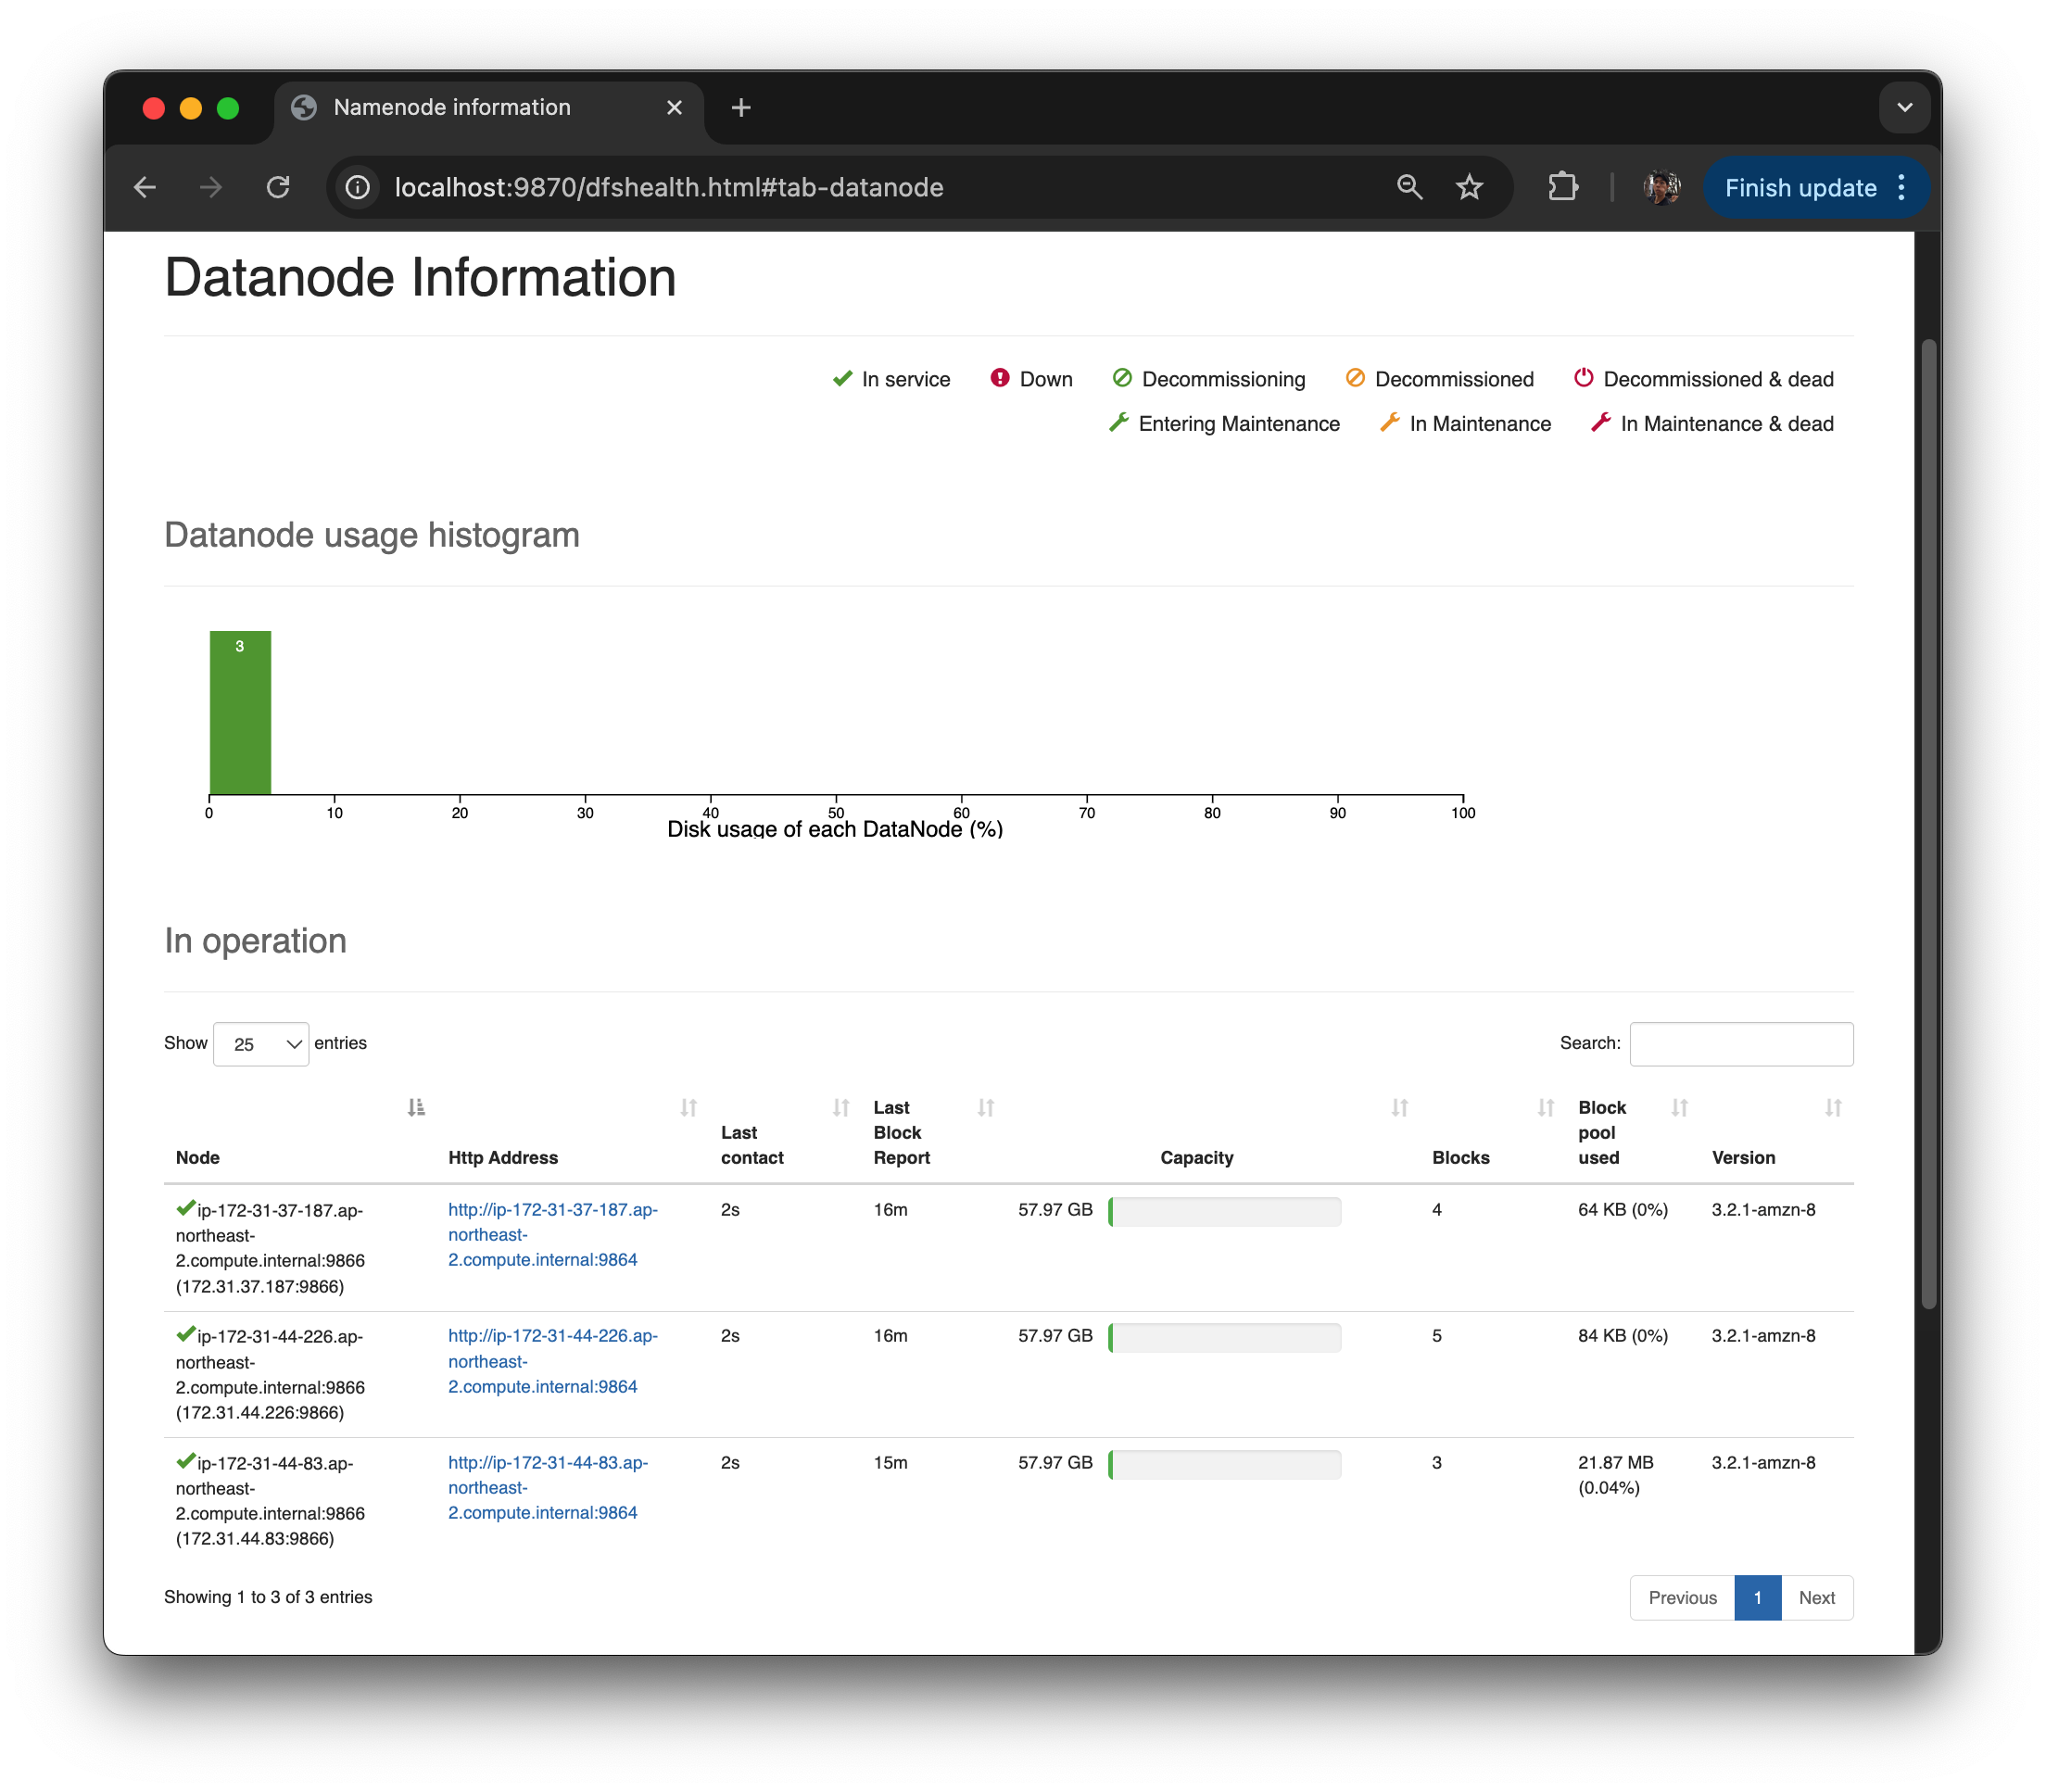Click the Previous pagination button

[x=1682, y=1597]
